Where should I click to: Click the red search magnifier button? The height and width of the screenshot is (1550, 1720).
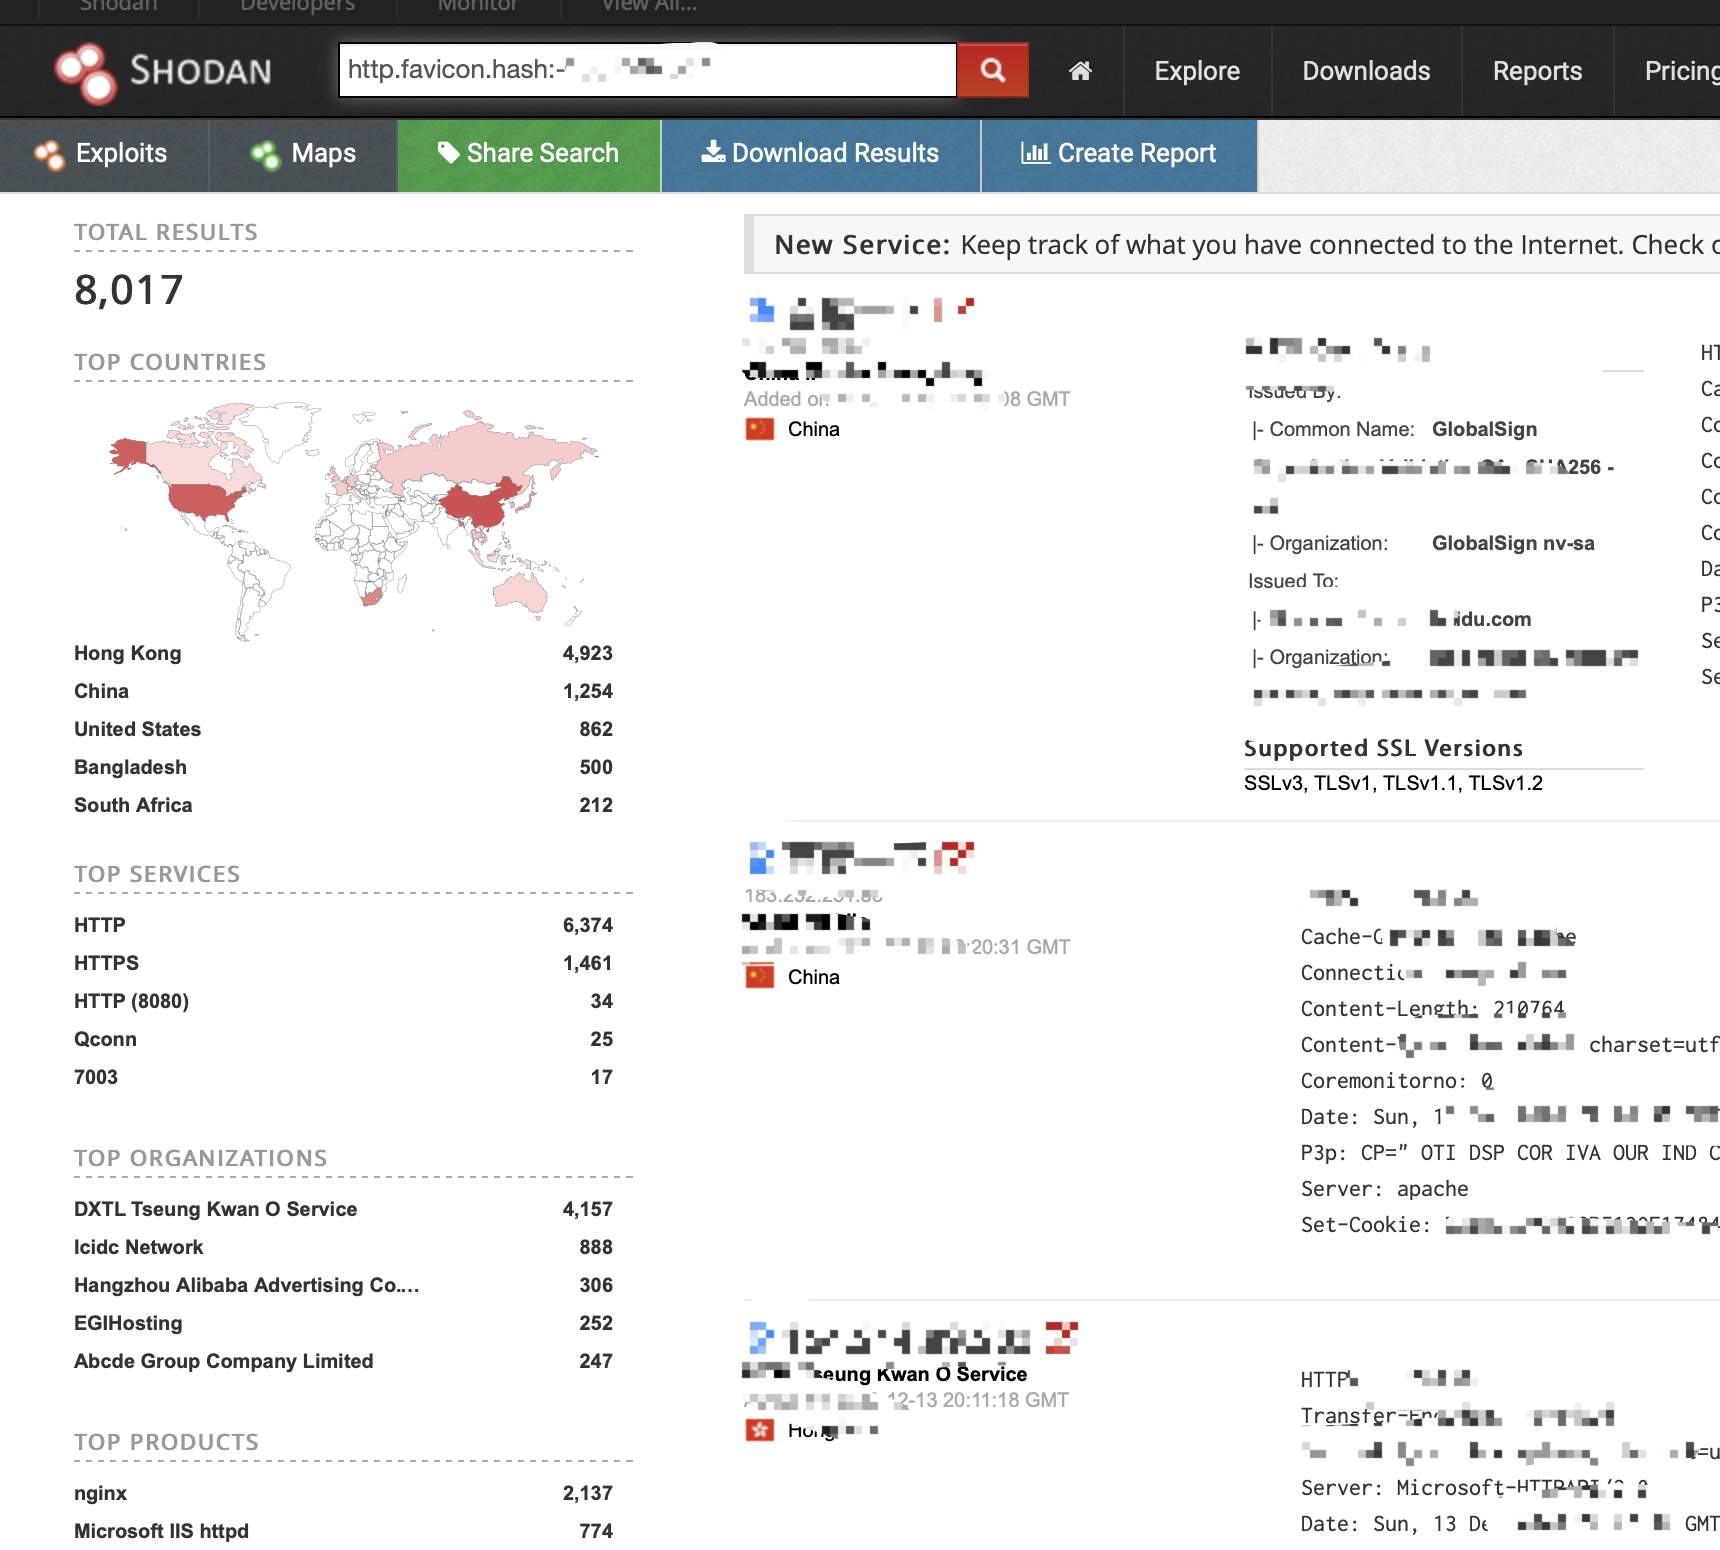coord(993,70)
